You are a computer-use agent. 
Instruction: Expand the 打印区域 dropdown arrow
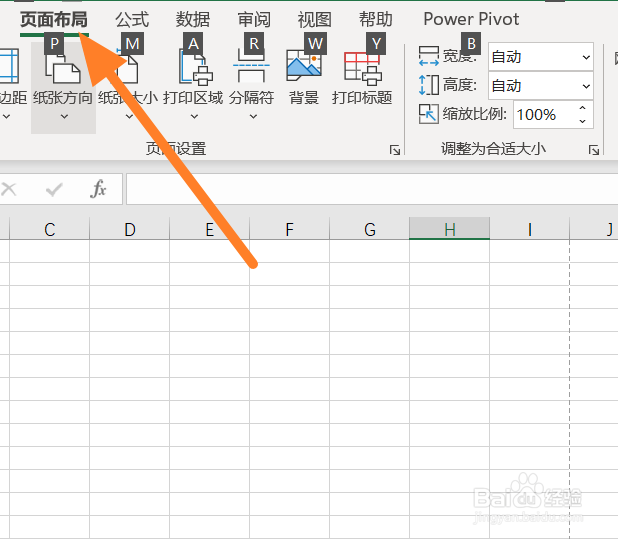[x=194, y=117]
